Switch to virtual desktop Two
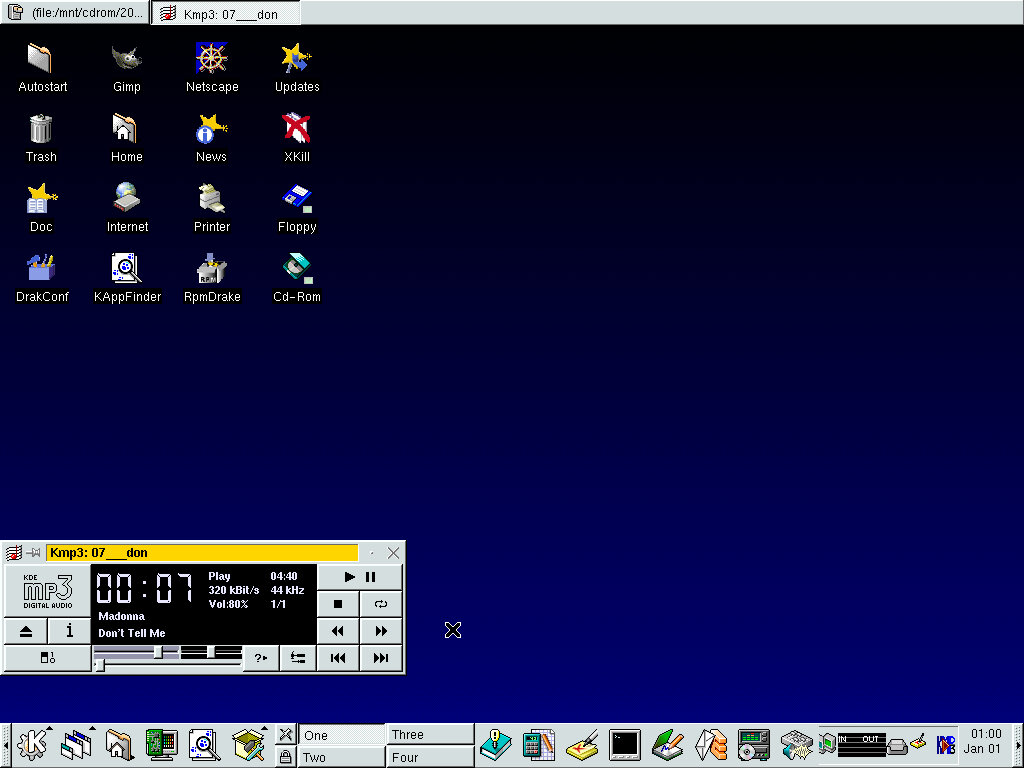1024x768 pixels. coord(341,757)
